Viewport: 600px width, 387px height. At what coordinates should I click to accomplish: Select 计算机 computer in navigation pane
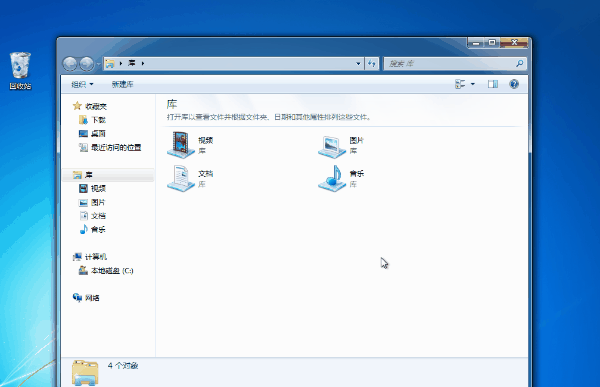[96, 257]
